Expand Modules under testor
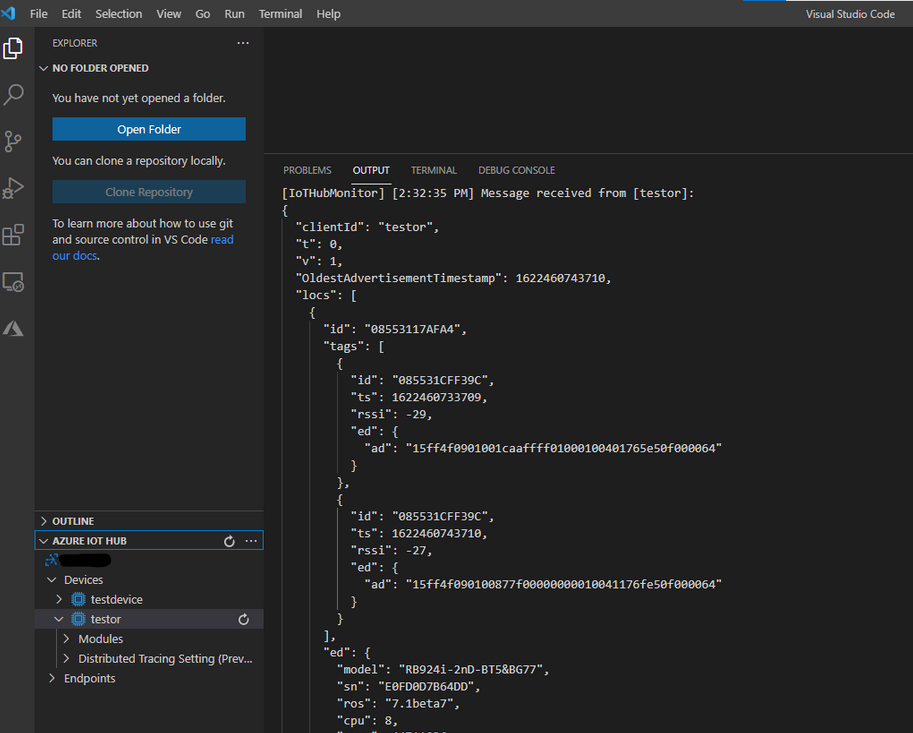This screenshot has width=913, height=733. 66,639
